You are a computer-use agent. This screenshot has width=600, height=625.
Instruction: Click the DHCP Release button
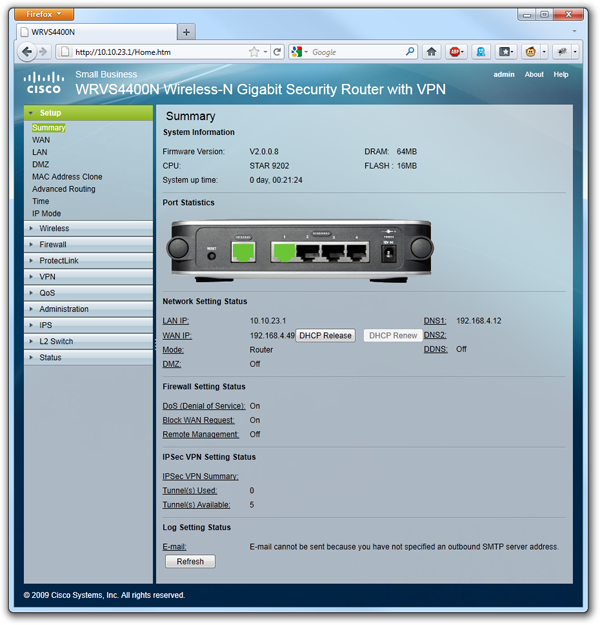[x=325, y=336]
